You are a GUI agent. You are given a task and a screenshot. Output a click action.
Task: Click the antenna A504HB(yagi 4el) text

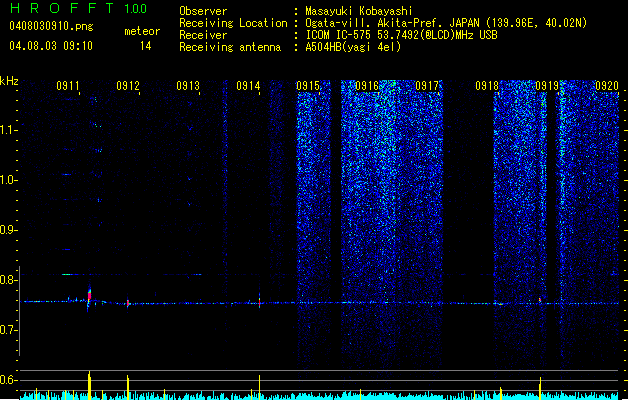[353, 47]
